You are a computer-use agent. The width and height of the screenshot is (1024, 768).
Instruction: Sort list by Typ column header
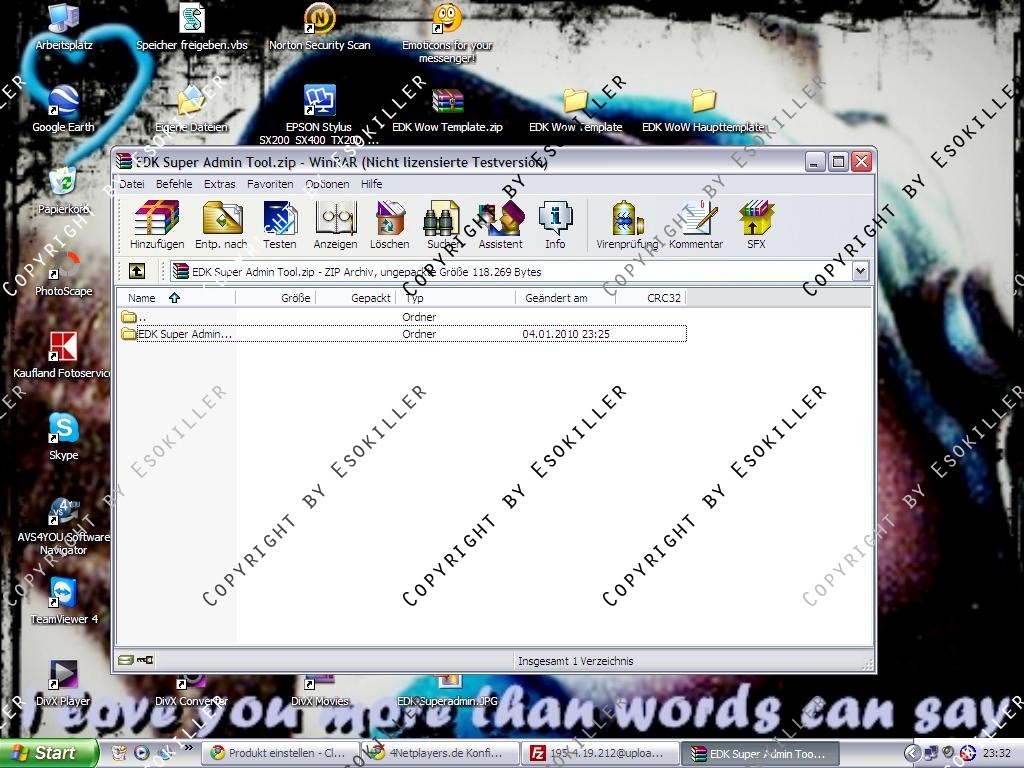456,298
